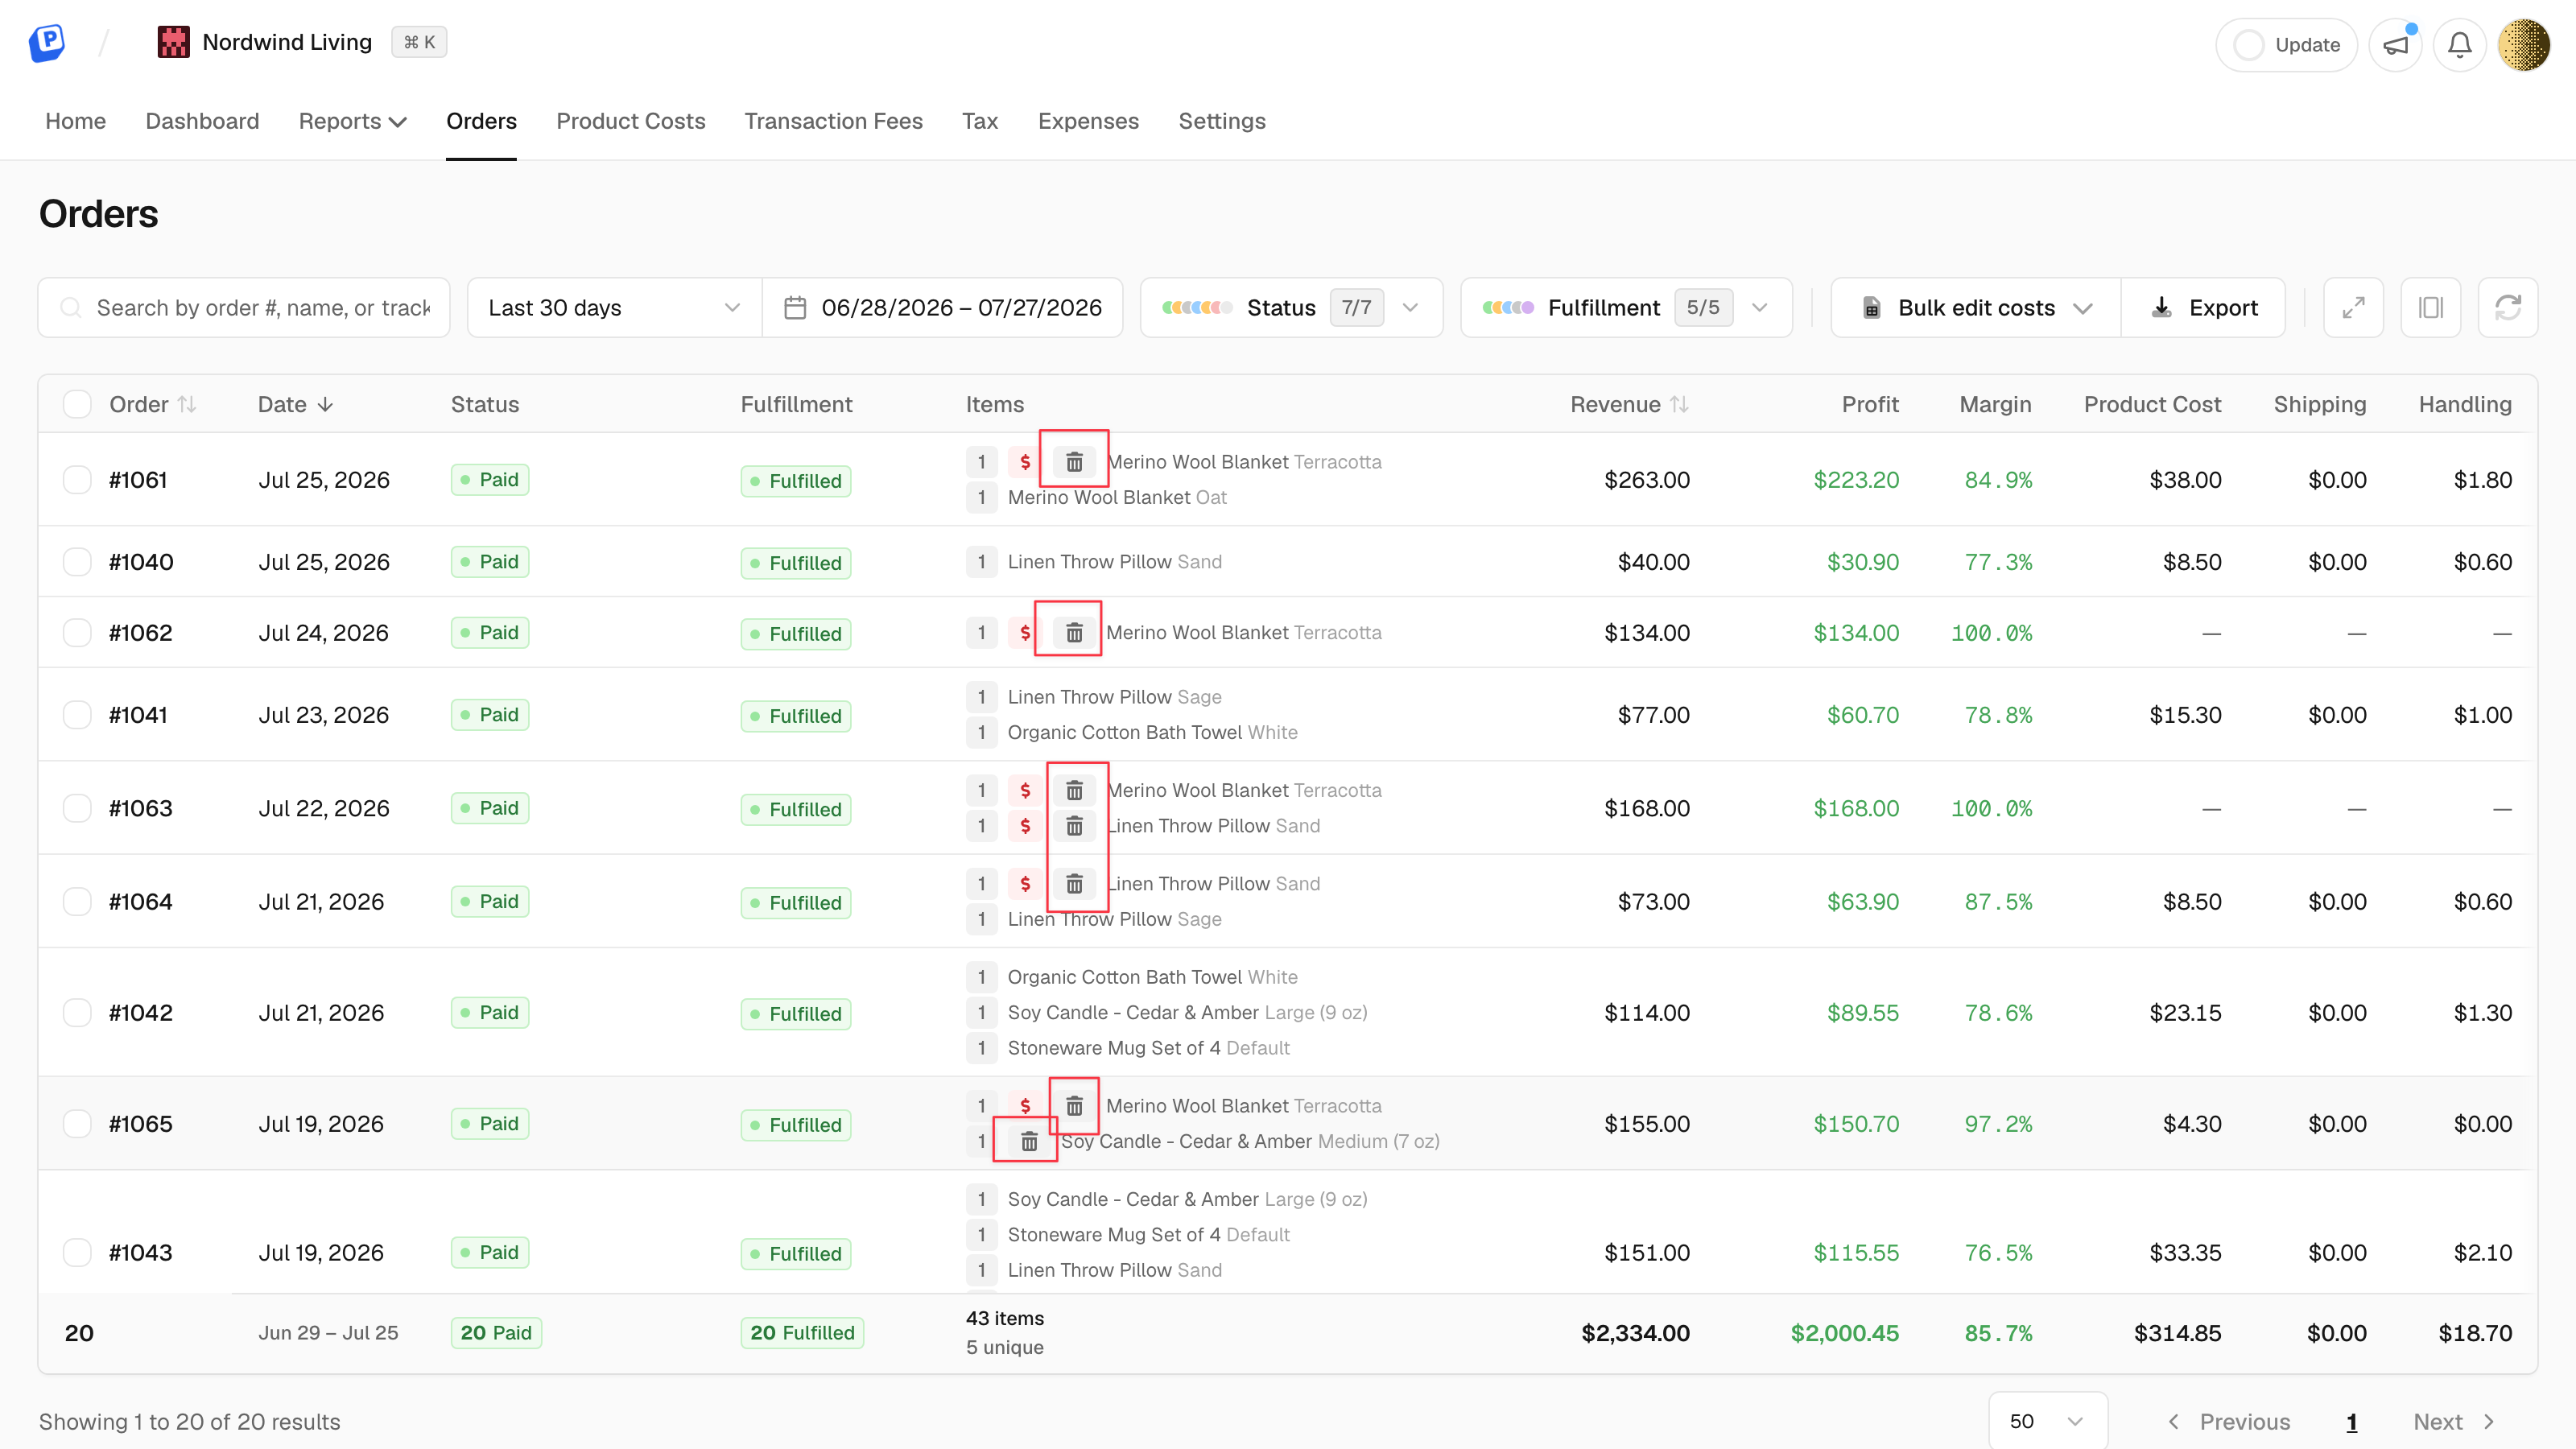Select the checkbox for order #1042
Viewport: 2576px width, 1449px height.
77,1013
